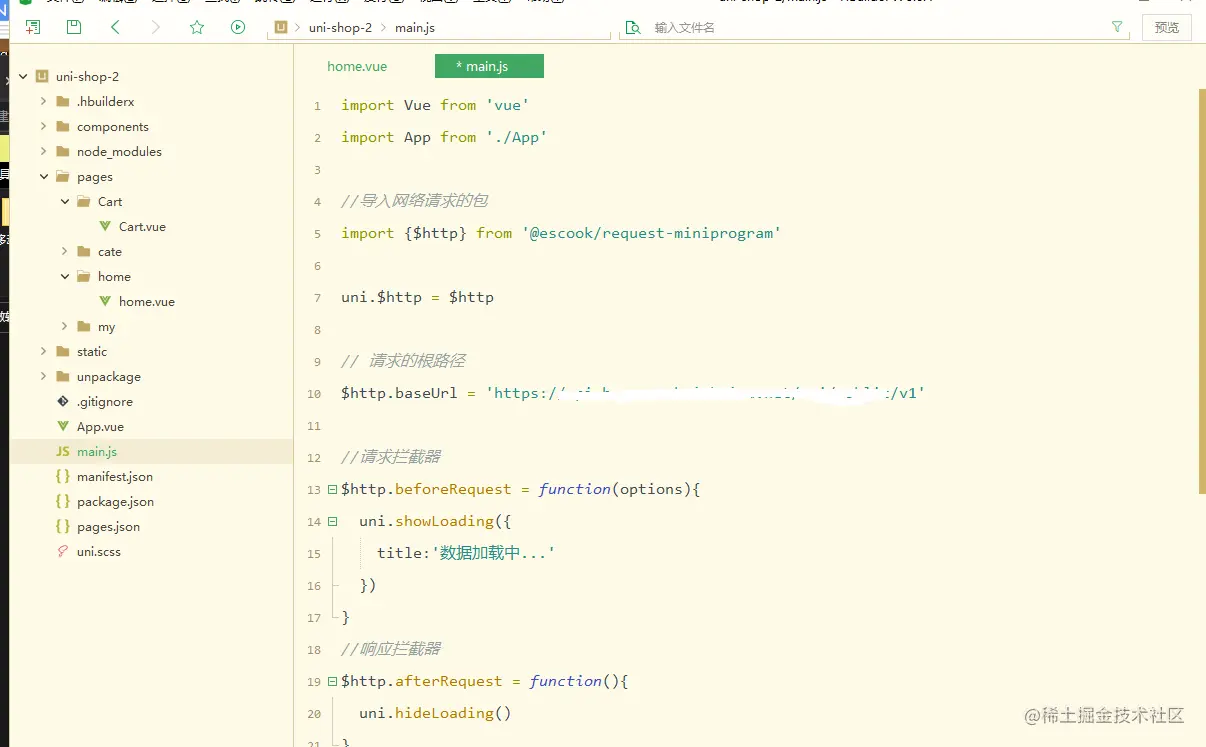Go forward with the right arrow icon
The height and width of the screenshot is (747, 1206).
[156, 27]
